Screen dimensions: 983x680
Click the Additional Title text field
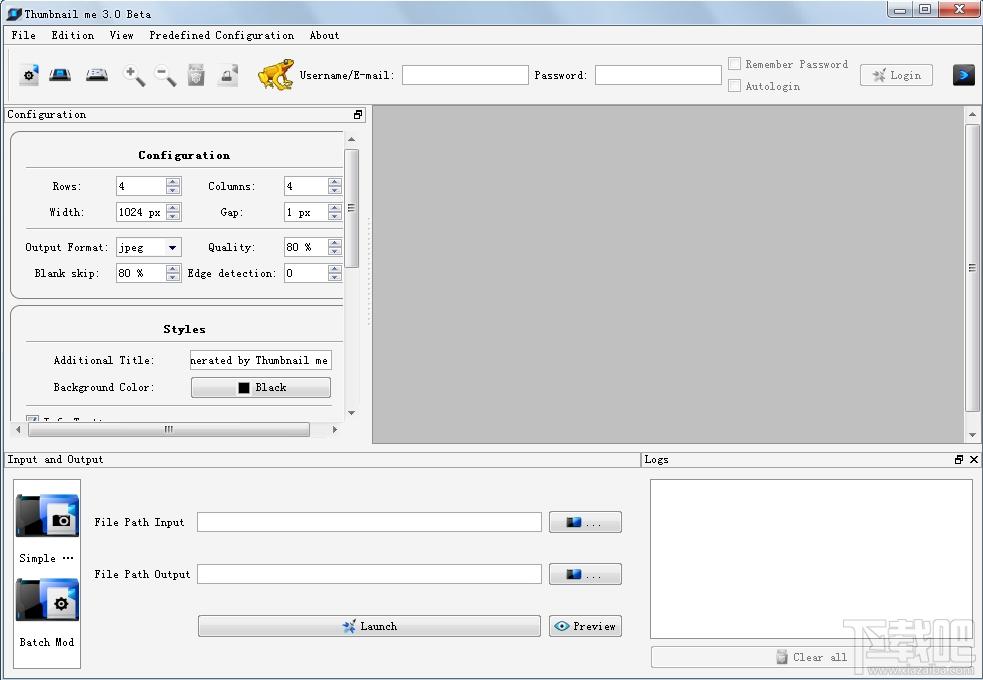pos(261,360)
